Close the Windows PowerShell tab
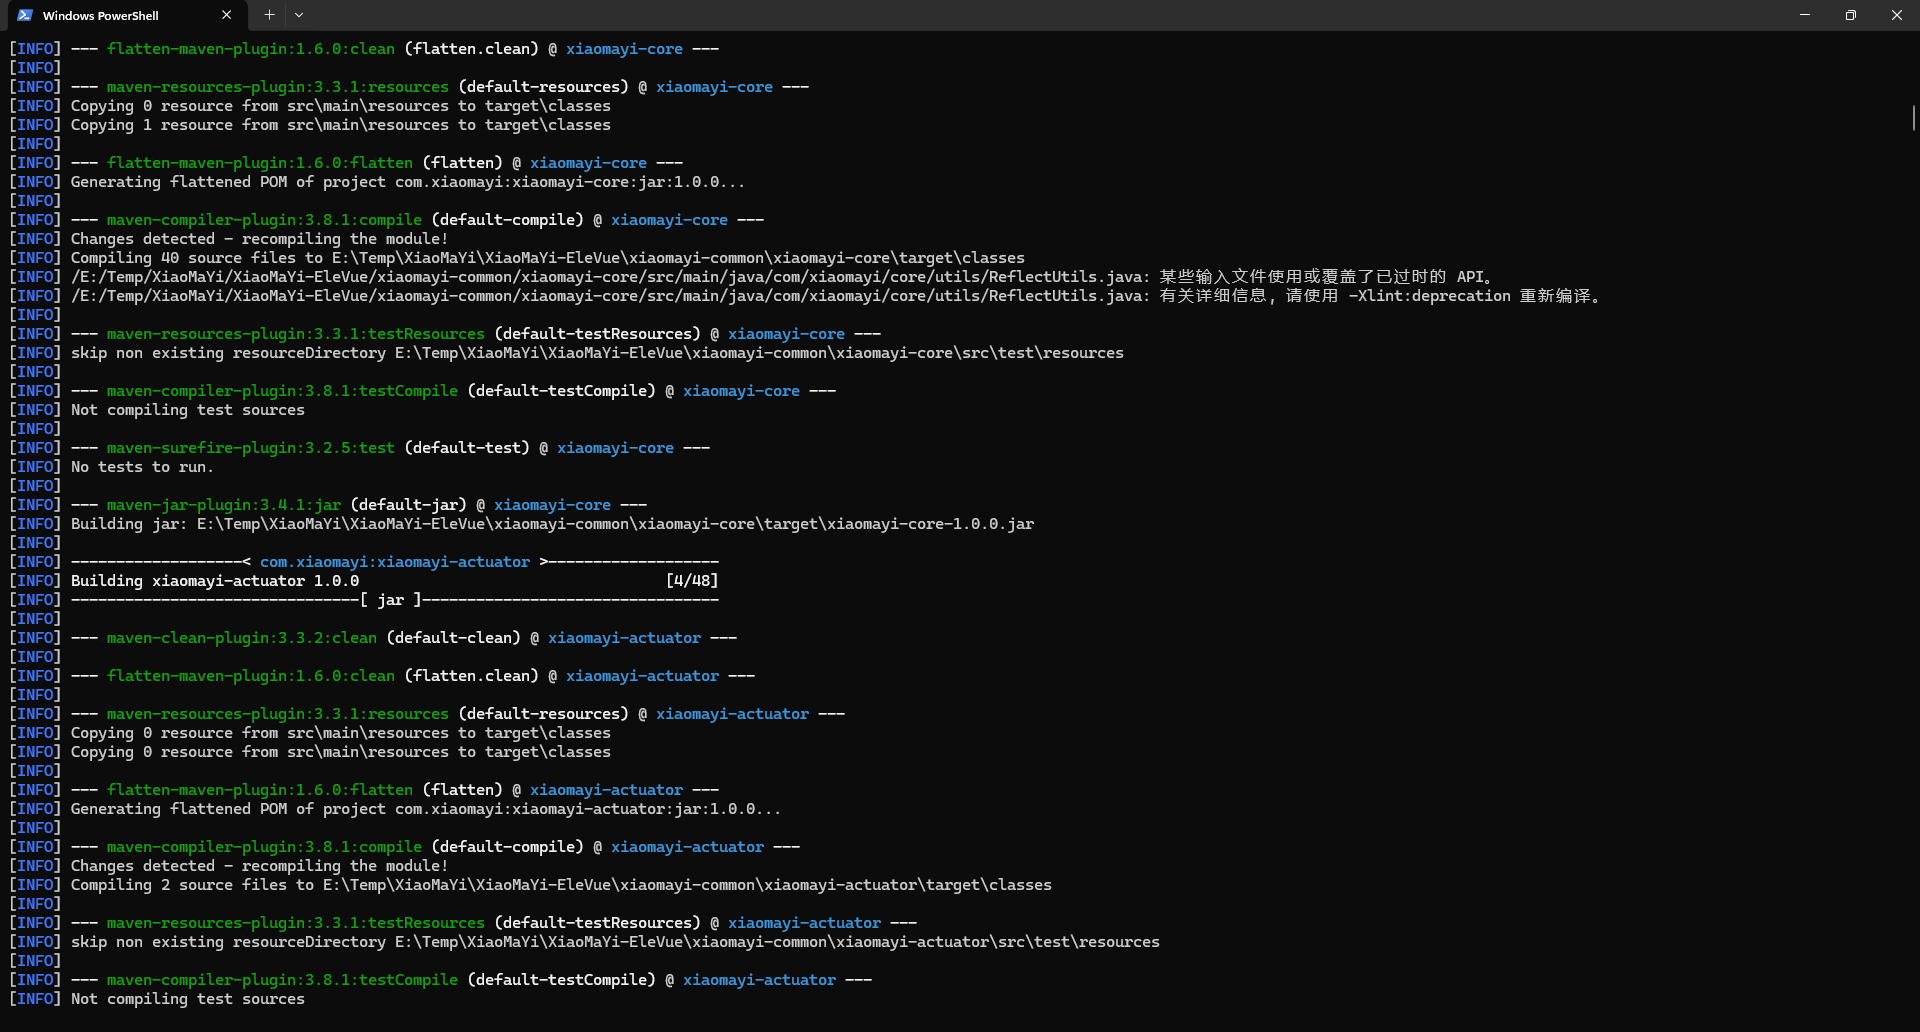 tap(226, 15)
